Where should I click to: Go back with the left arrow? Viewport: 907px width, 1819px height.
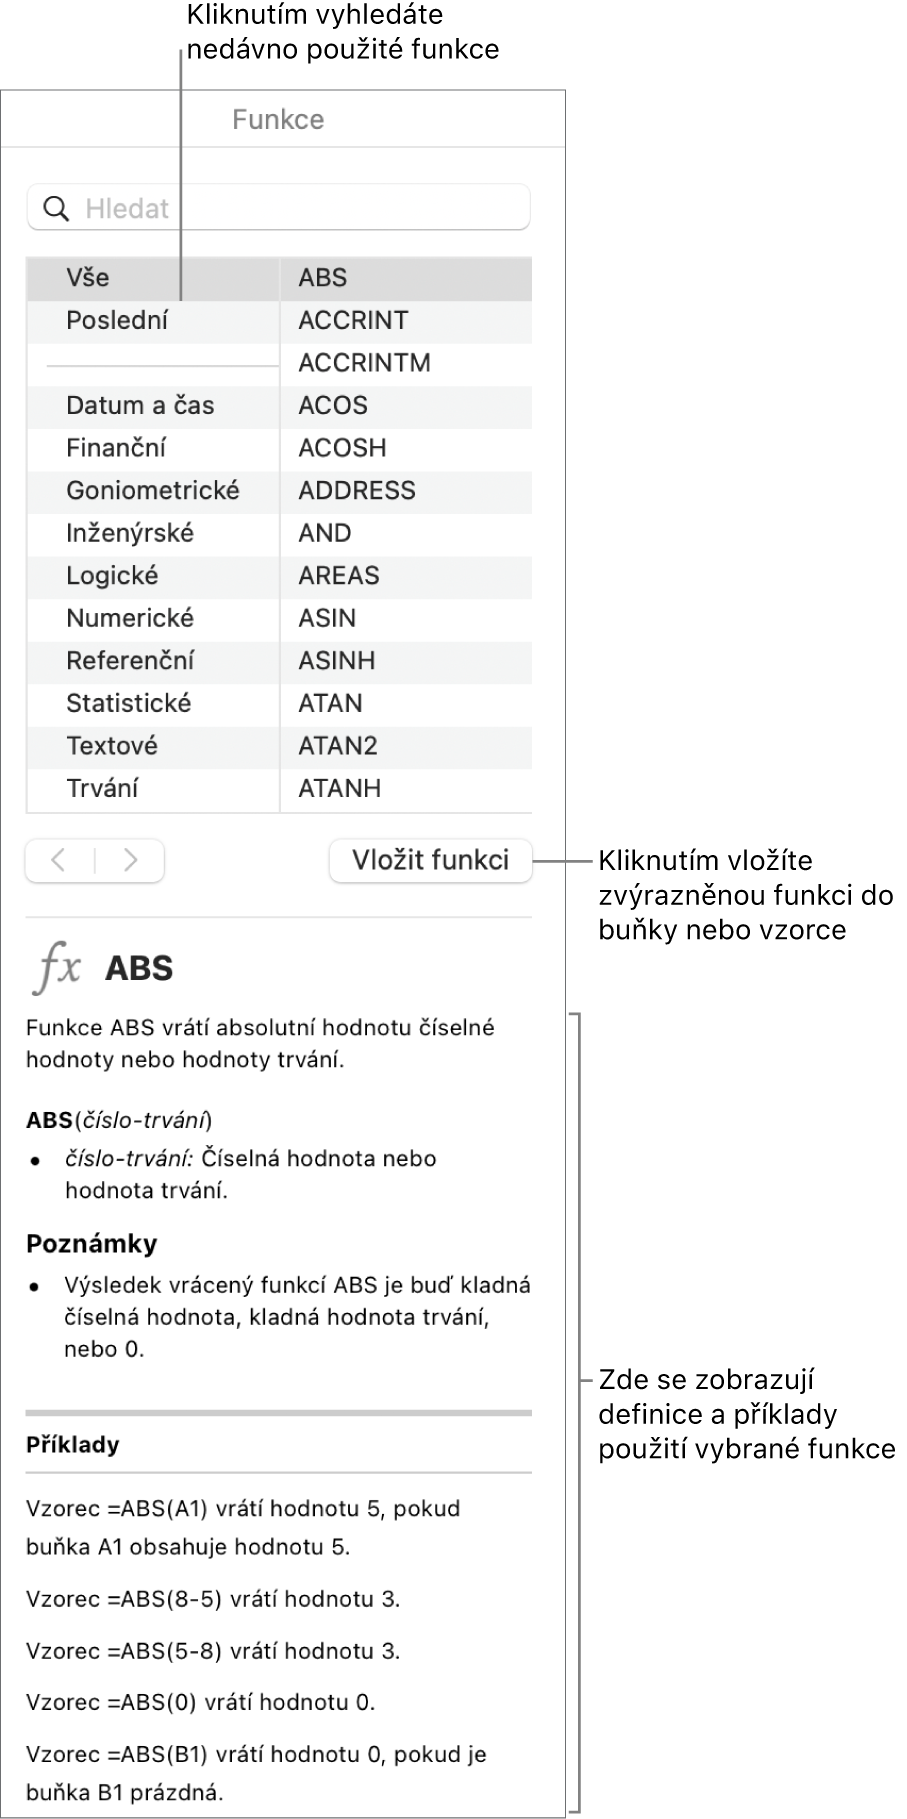[x=59, y=860]
